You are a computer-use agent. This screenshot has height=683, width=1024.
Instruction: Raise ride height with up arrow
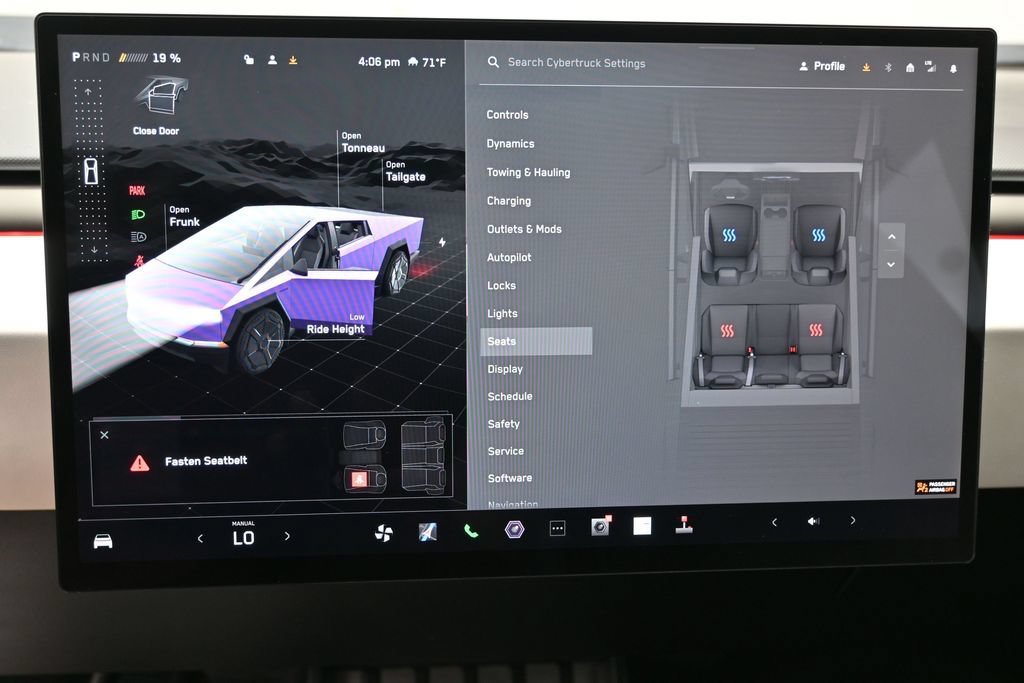pyautogui.click(x=88, y=92)
